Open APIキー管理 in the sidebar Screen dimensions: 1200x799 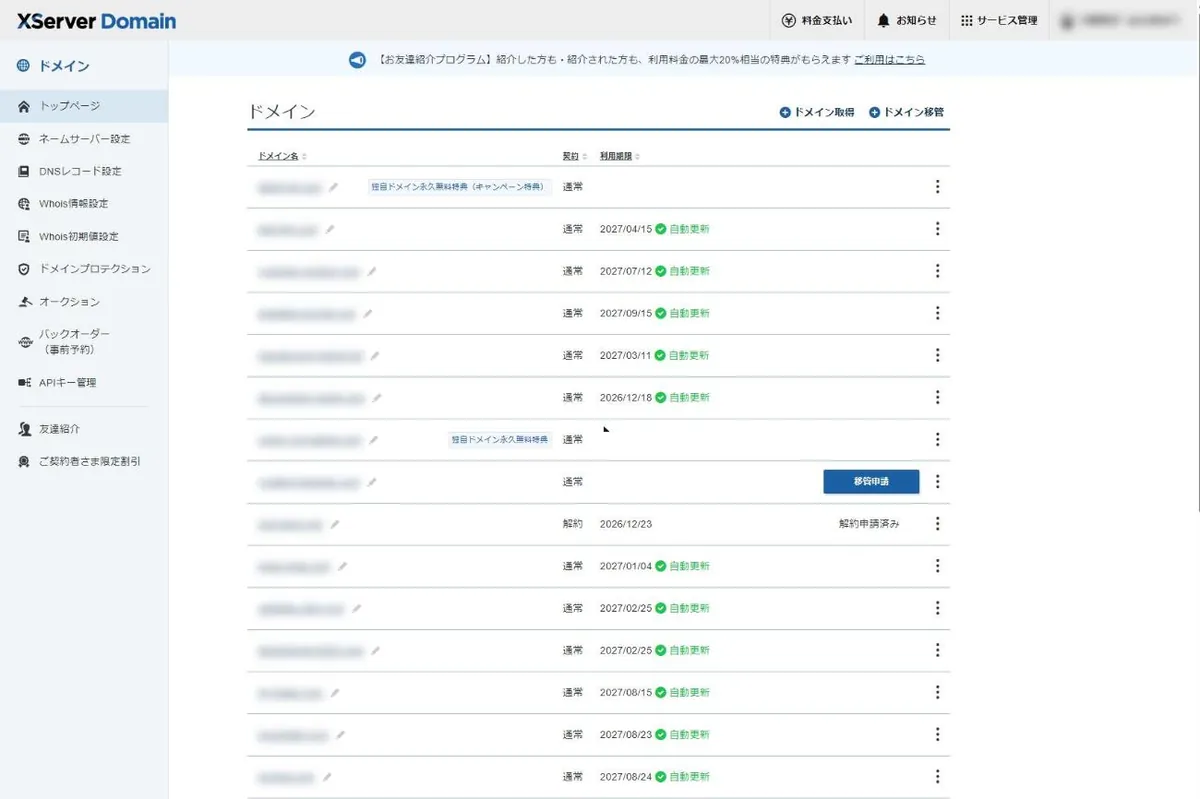(84, 383)
